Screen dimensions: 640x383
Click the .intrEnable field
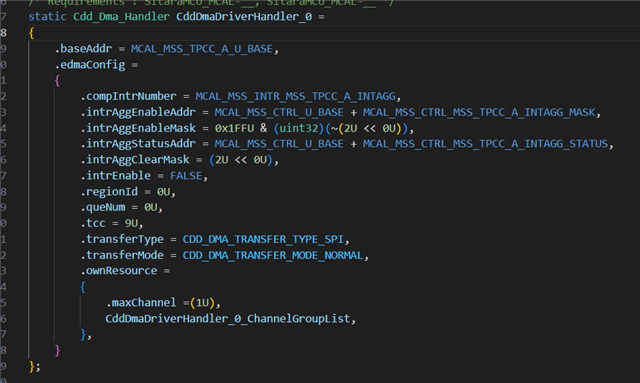116,176
